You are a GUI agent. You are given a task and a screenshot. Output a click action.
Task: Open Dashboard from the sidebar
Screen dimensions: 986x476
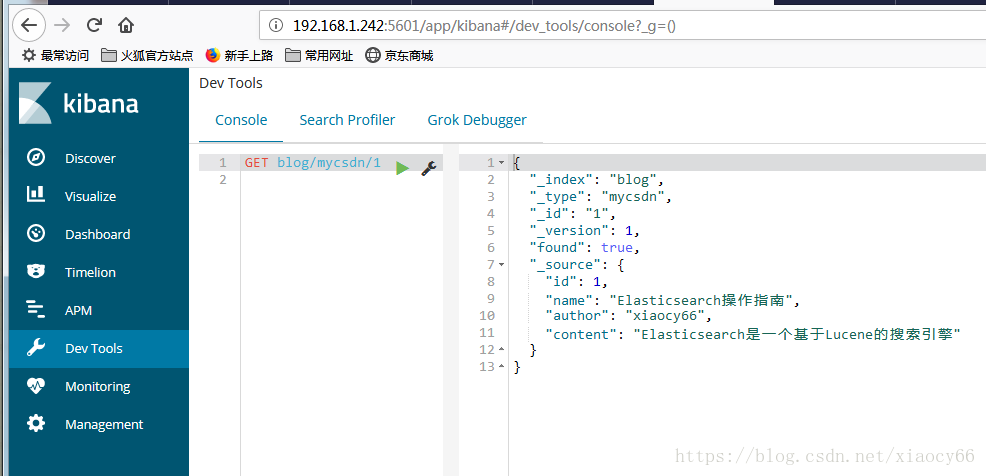[x=99, y=234]
